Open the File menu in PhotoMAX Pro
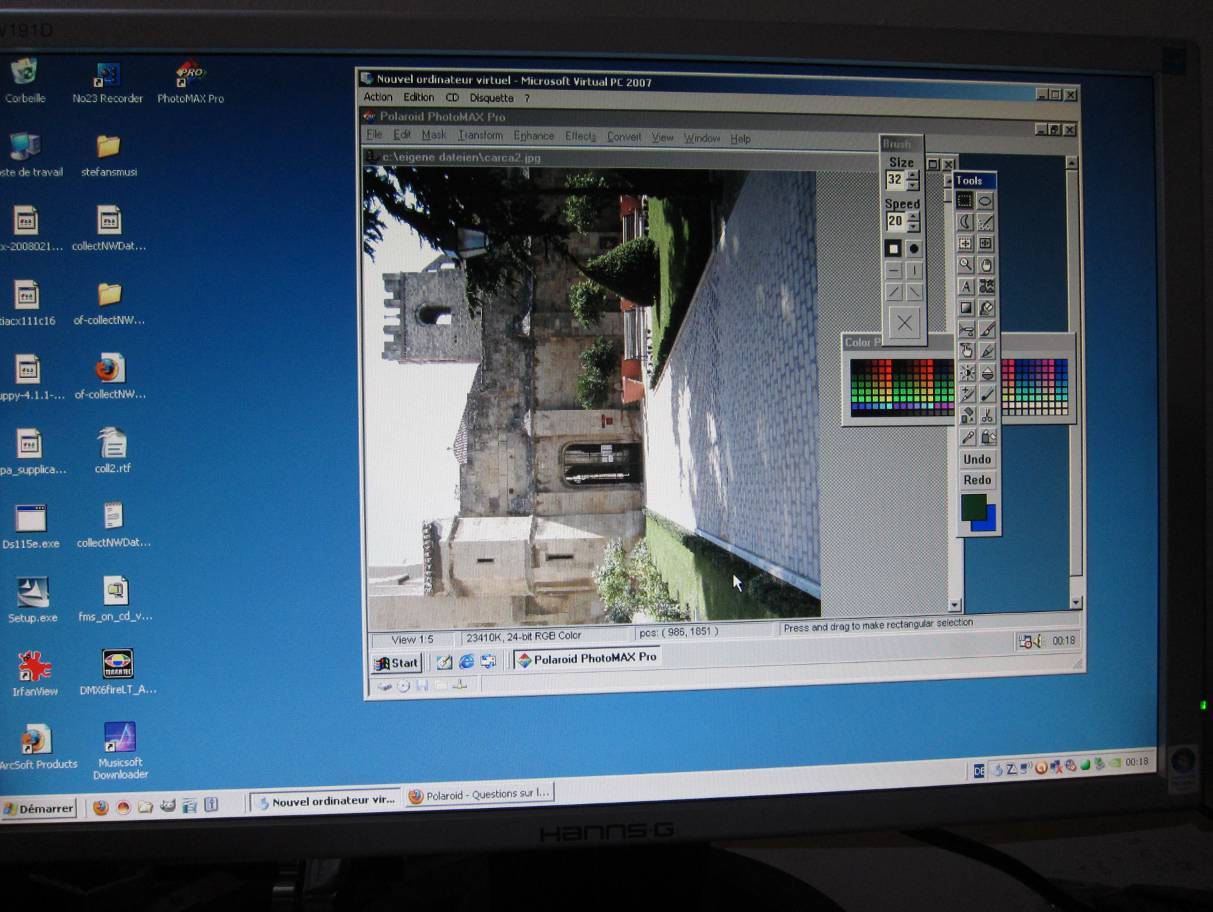The height and width of the screenshot is (912, 1213). pyautogui.click(x=374, y=135)
